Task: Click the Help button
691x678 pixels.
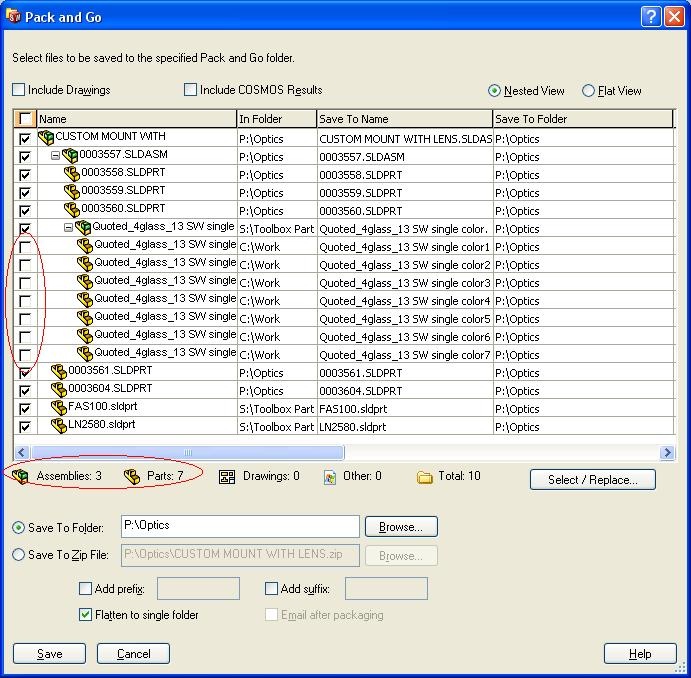Action: pos(640,653)
